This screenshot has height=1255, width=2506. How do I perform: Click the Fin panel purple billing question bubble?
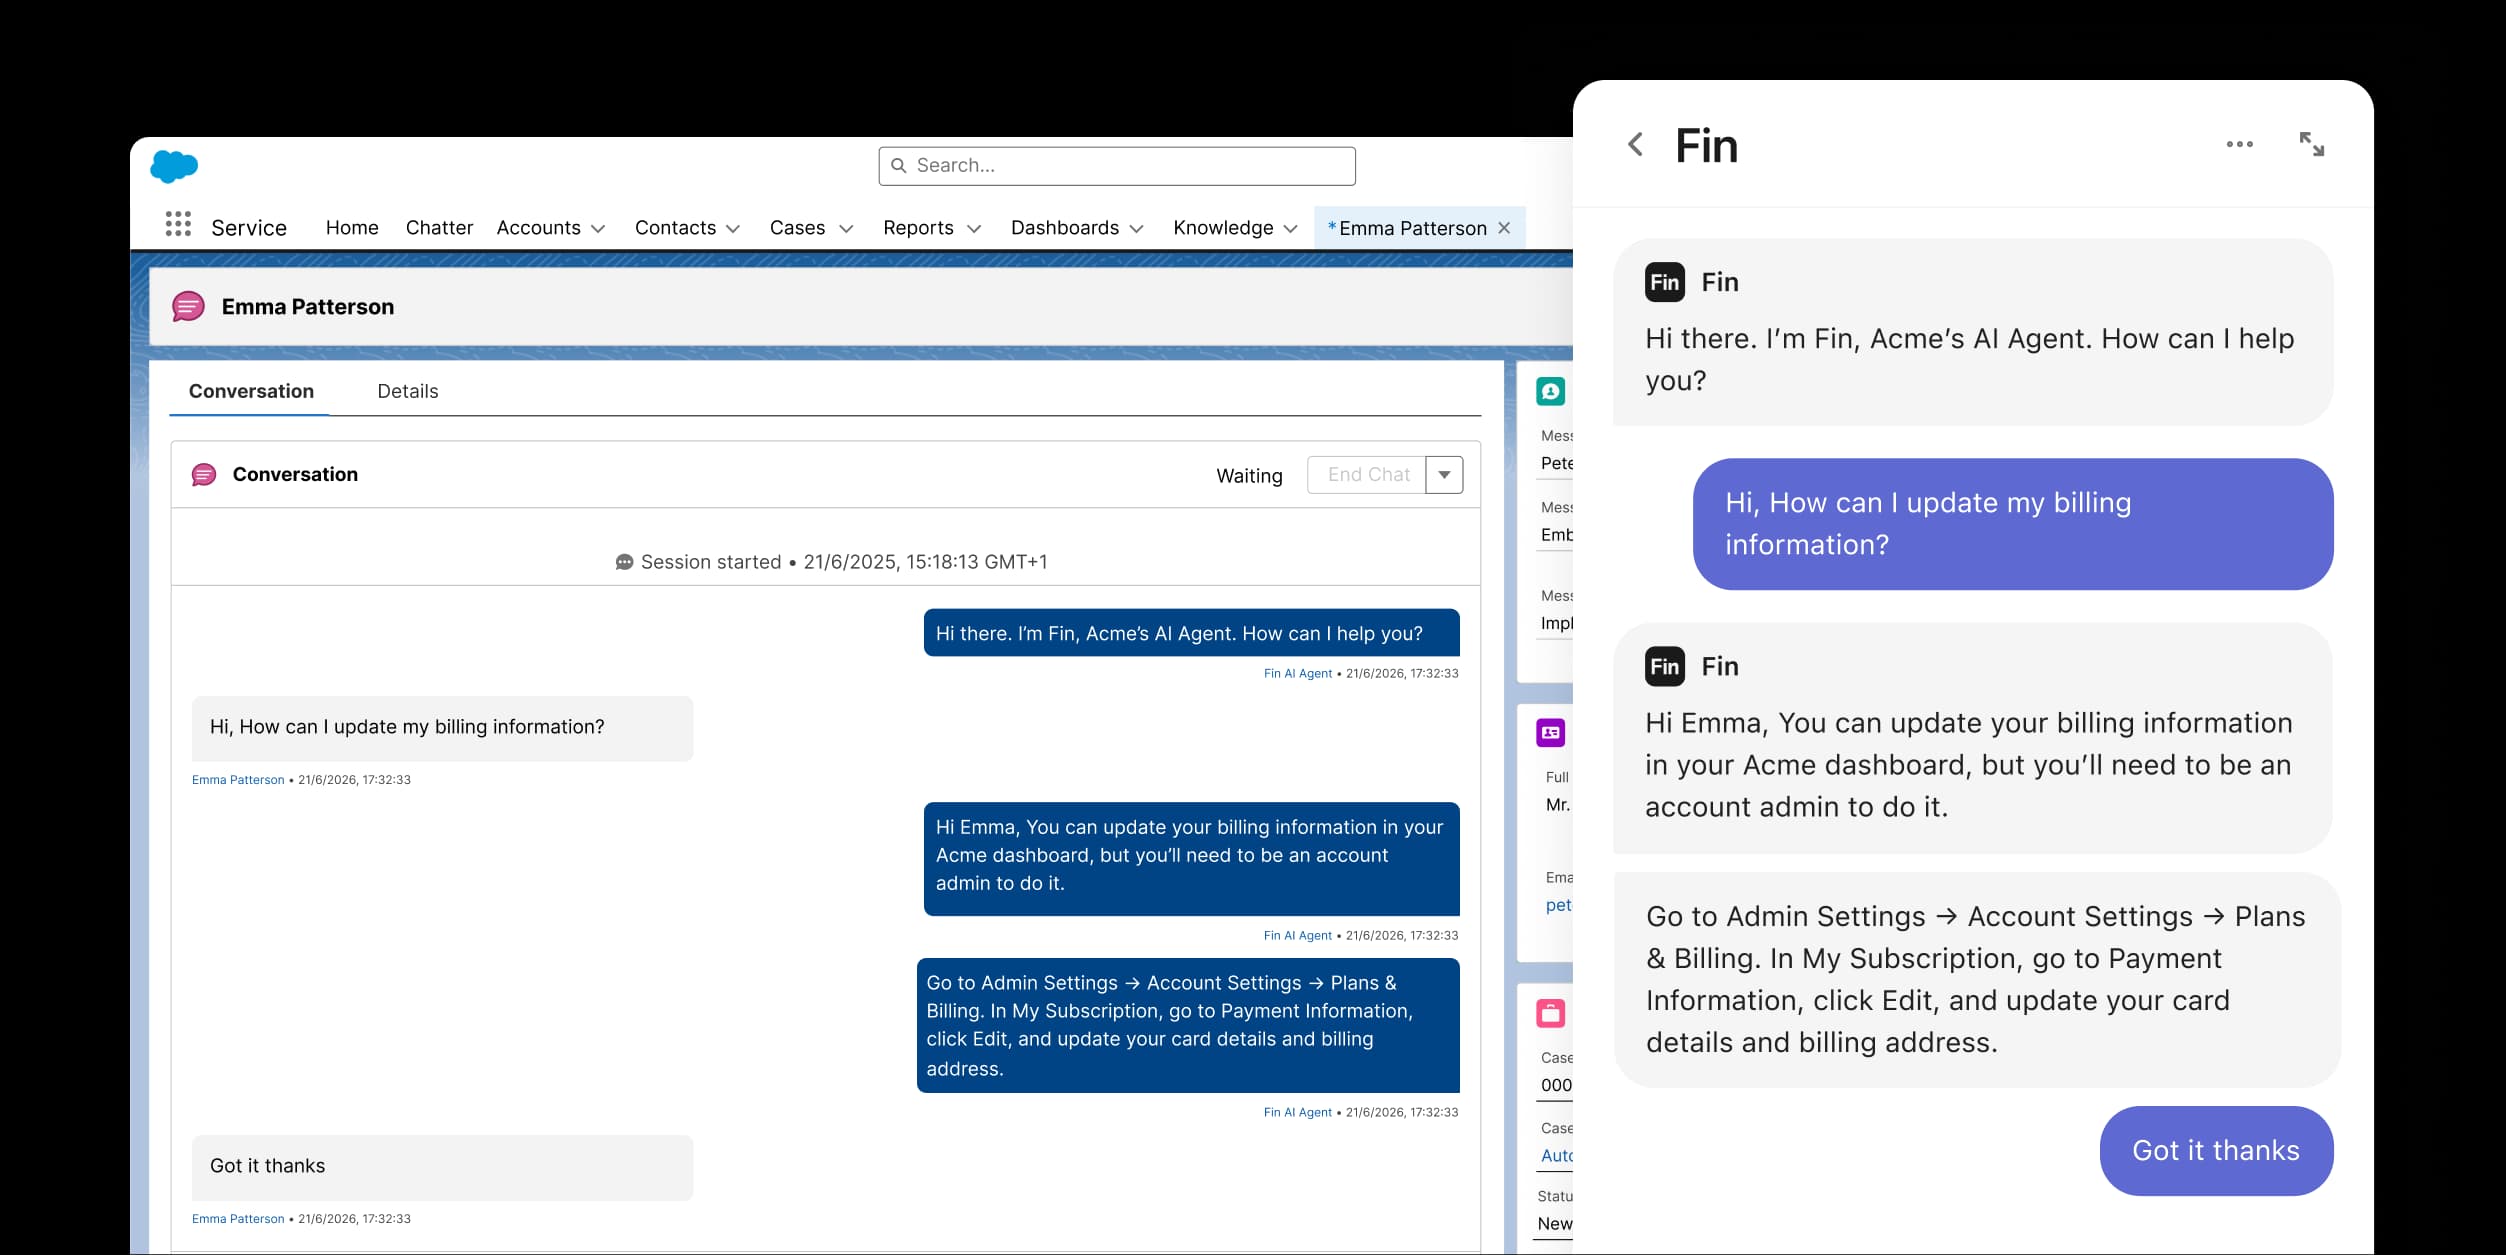pyautogui.click(x=2012, y=524)
